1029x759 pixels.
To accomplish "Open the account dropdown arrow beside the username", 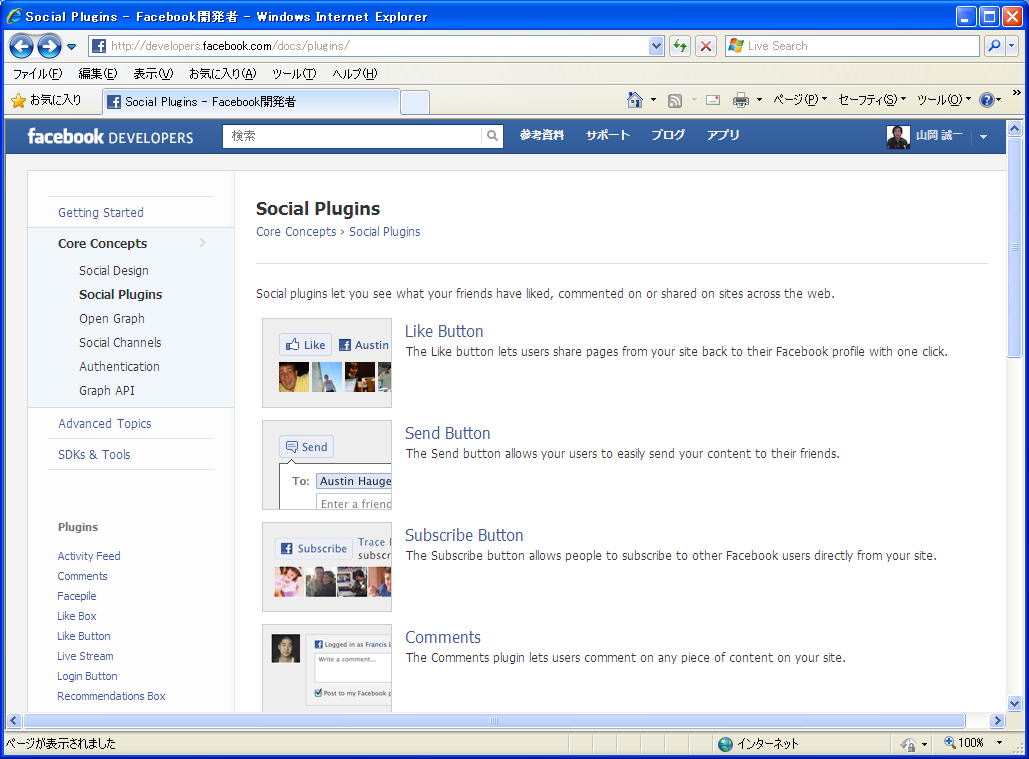I will tap(983, 137).
